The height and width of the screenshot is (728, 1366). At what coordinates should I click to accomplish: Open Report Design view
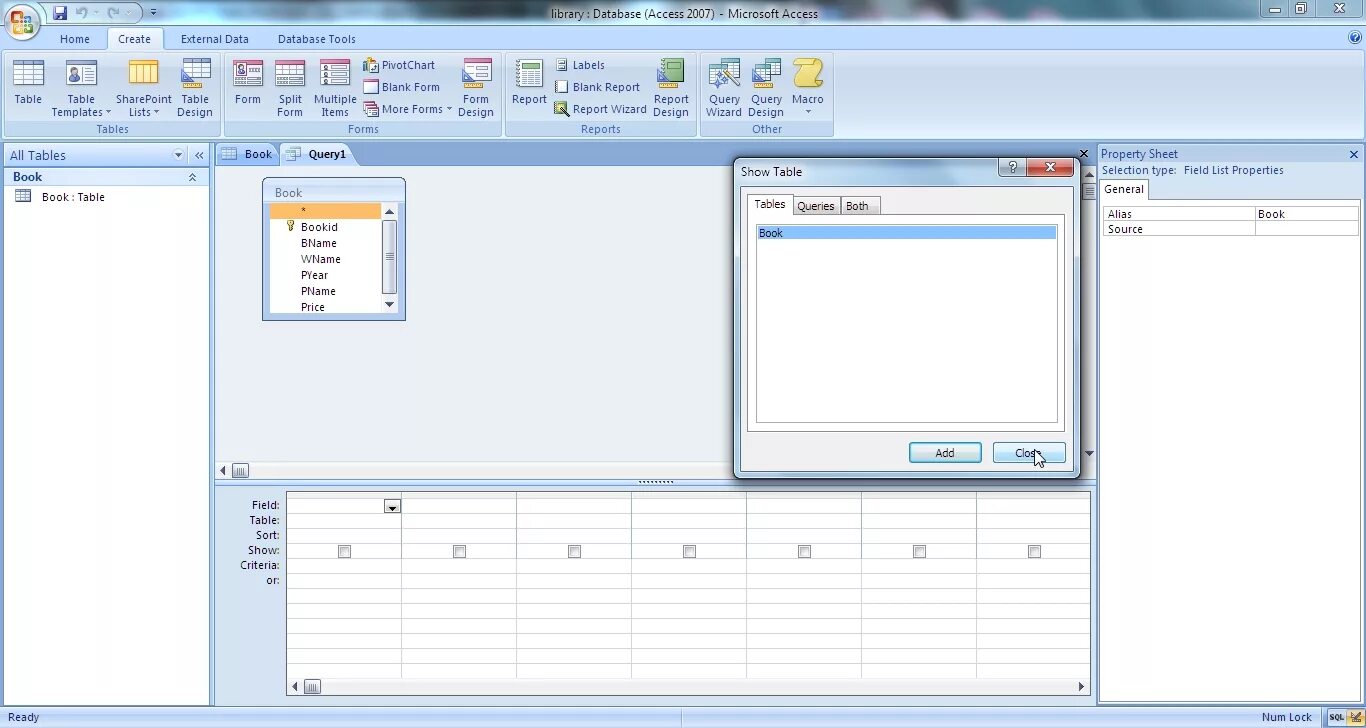(x=671, y=88)
